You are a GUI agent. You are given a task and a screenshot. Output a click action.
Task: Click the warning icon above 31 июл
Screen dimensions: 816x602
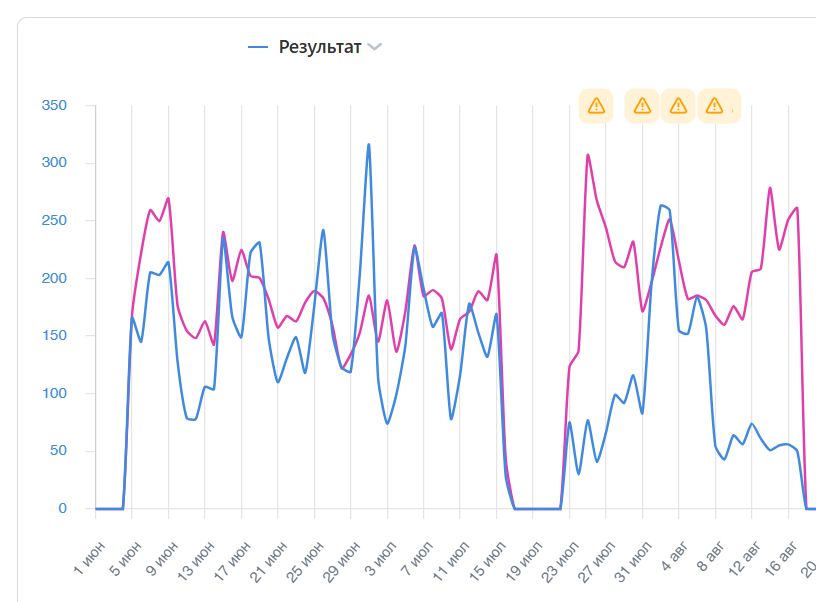(x=642, y=105)
